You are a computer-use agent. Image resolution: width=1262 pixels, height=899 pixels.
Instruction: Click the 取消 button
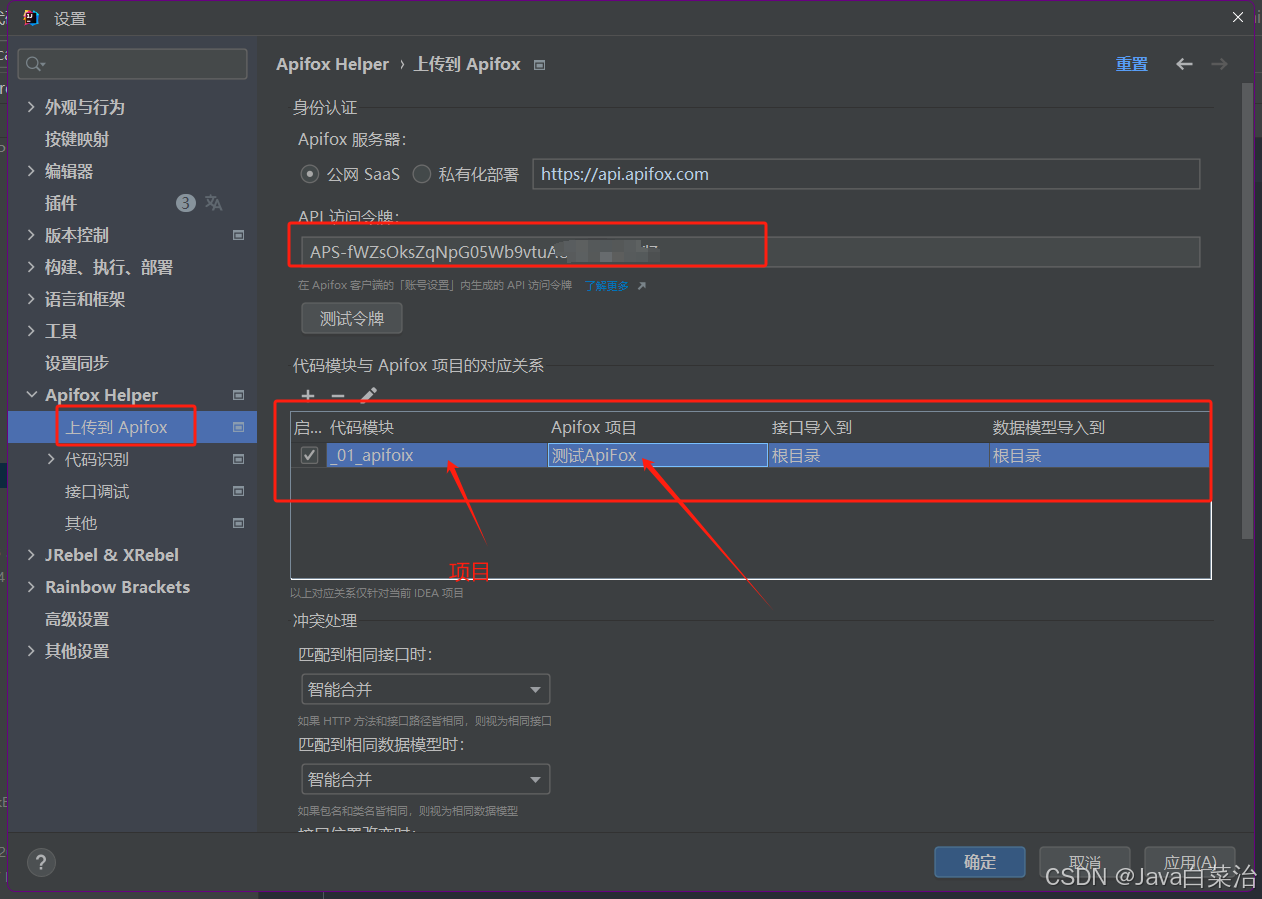1085,862
